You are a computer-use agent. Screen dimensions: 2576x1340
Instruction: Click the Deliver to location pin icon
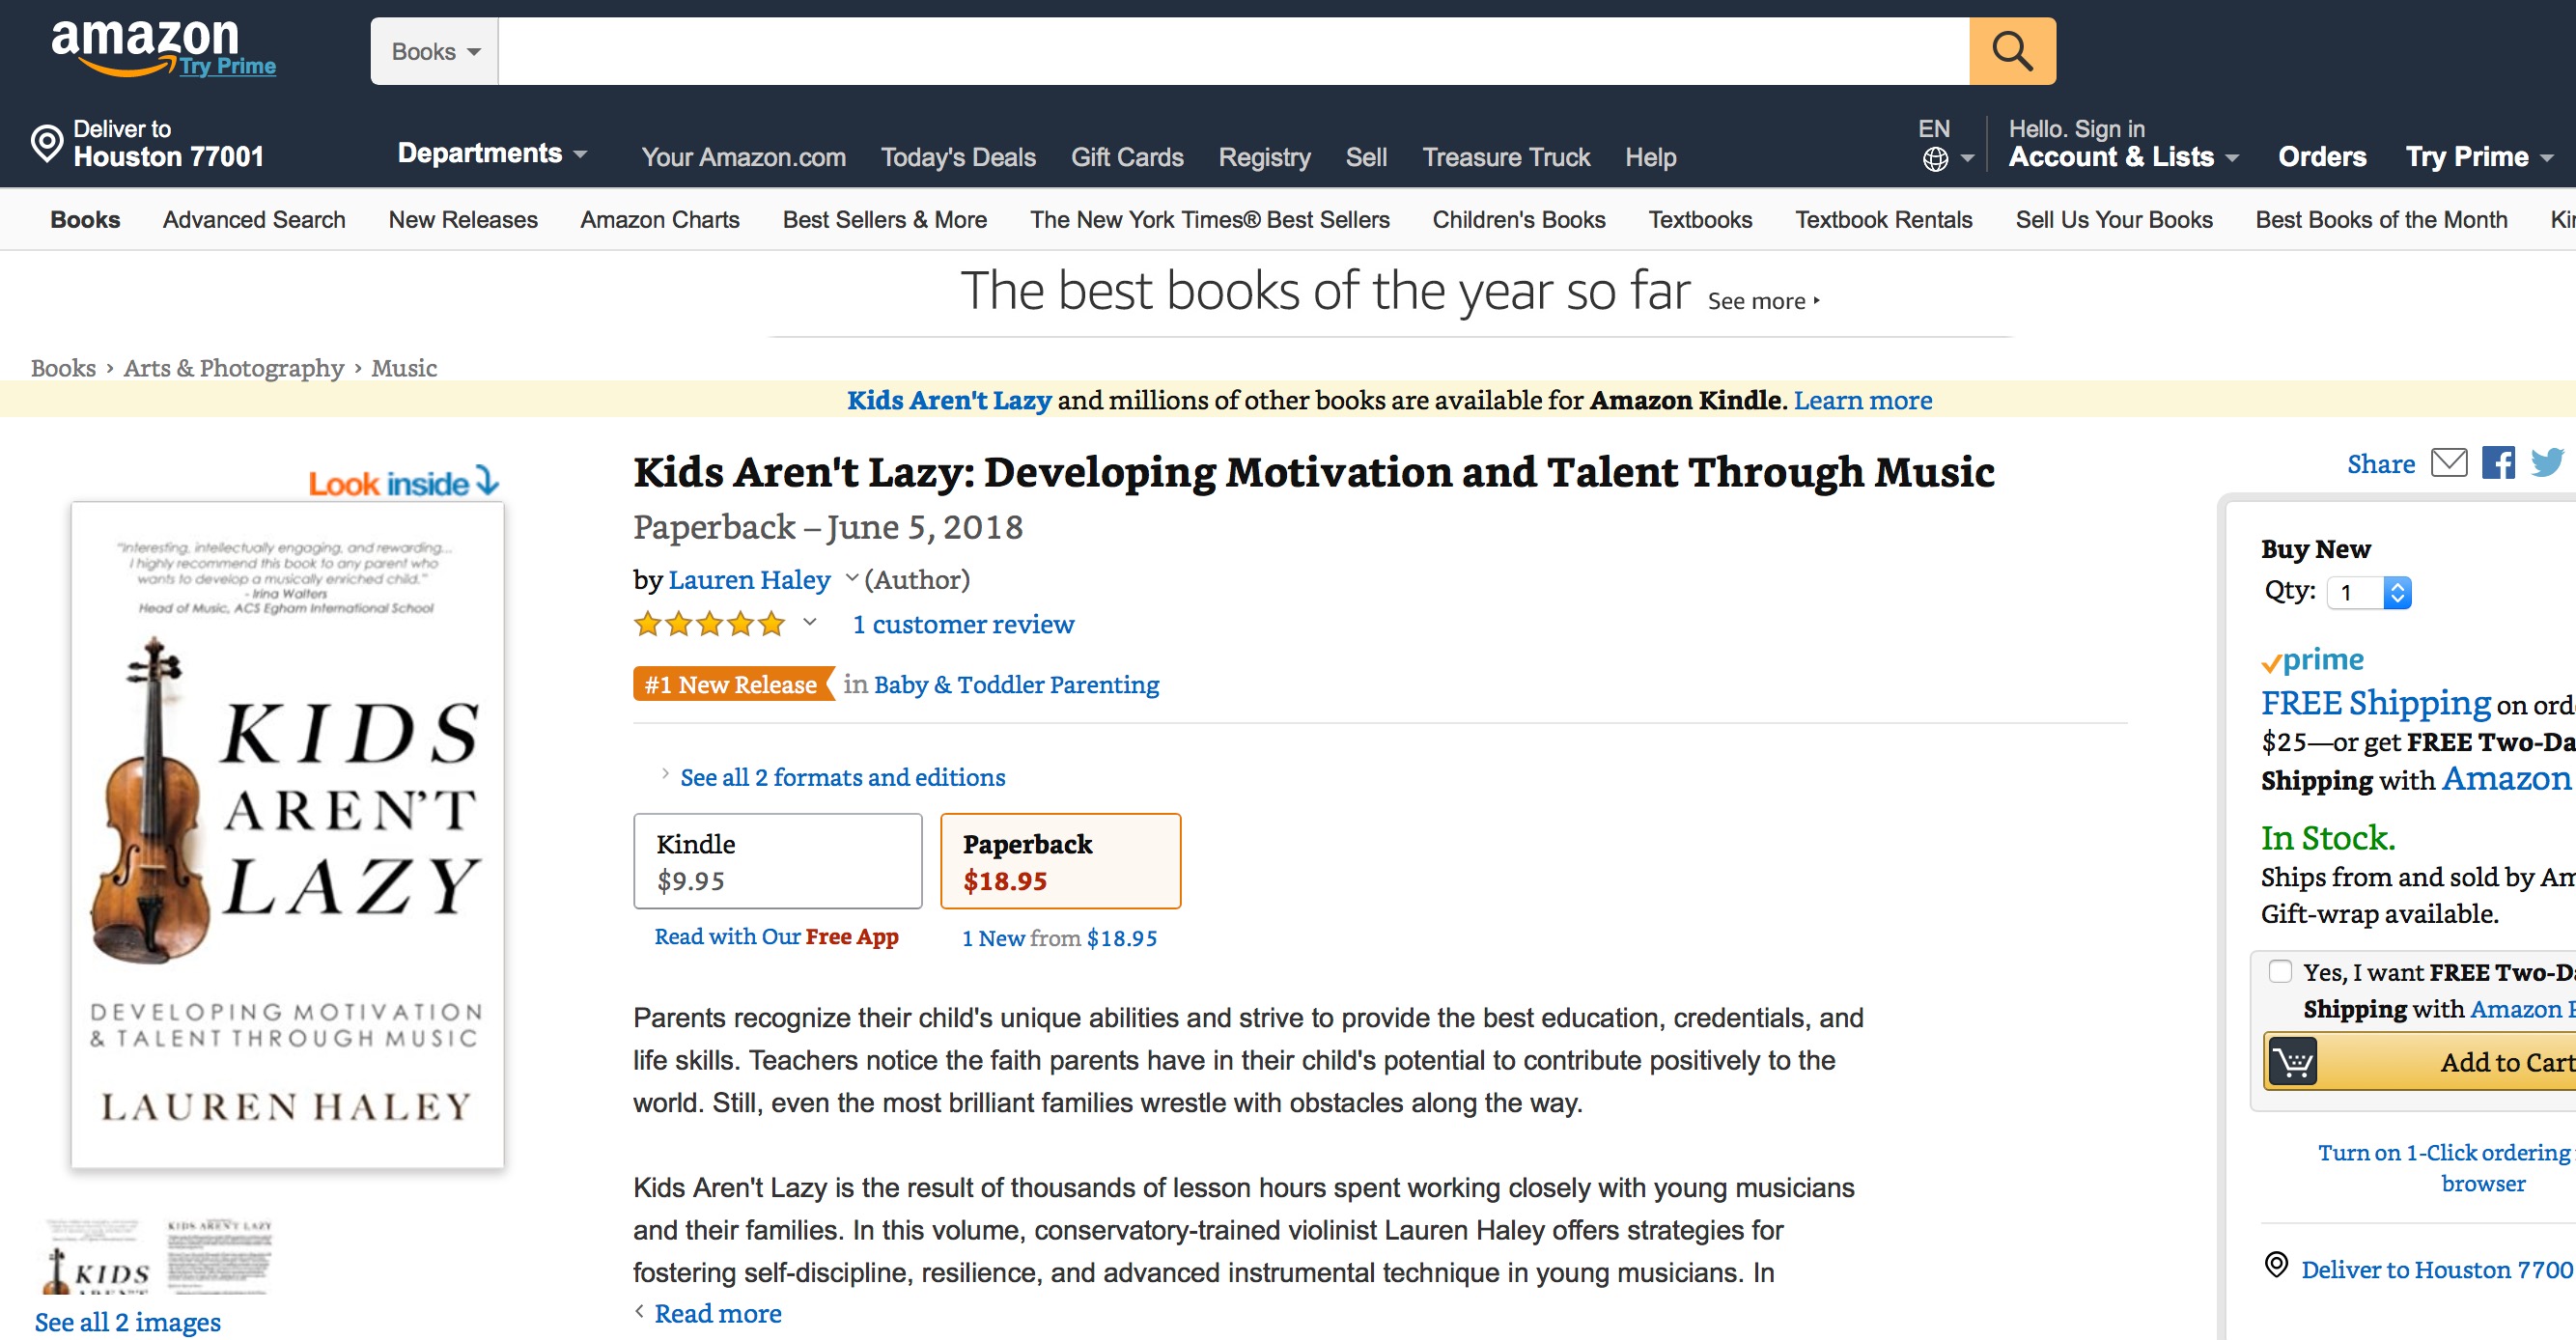tap(47, 143)
